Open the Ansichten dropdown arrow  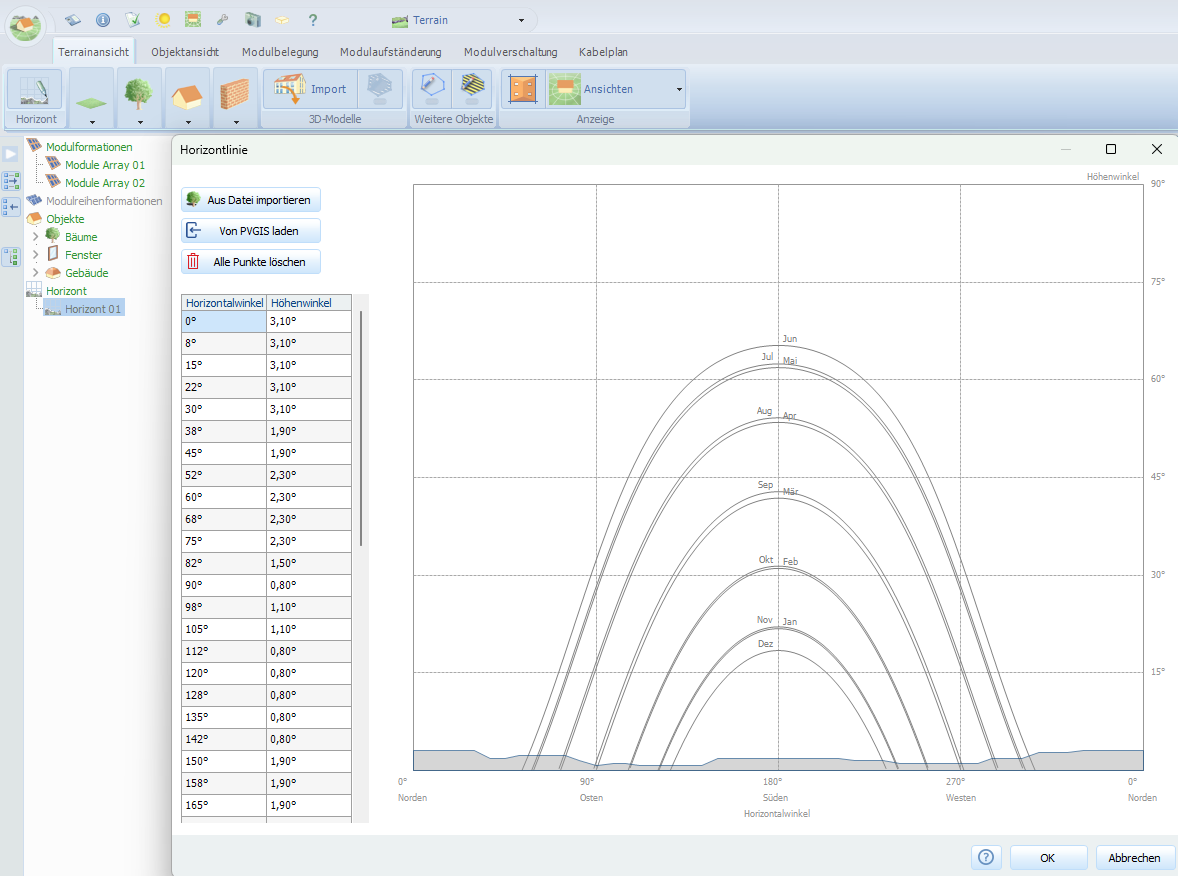pos(679,90)
